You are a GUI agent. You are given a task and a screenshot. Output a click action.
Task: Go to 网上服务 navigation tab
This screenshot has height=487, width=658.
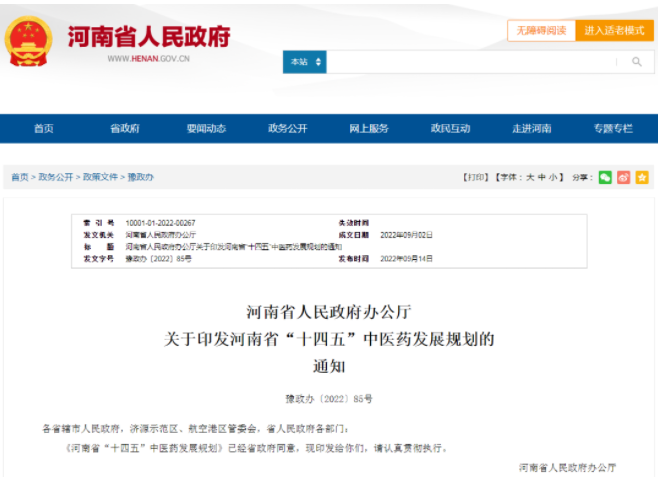tap(368, 129)
